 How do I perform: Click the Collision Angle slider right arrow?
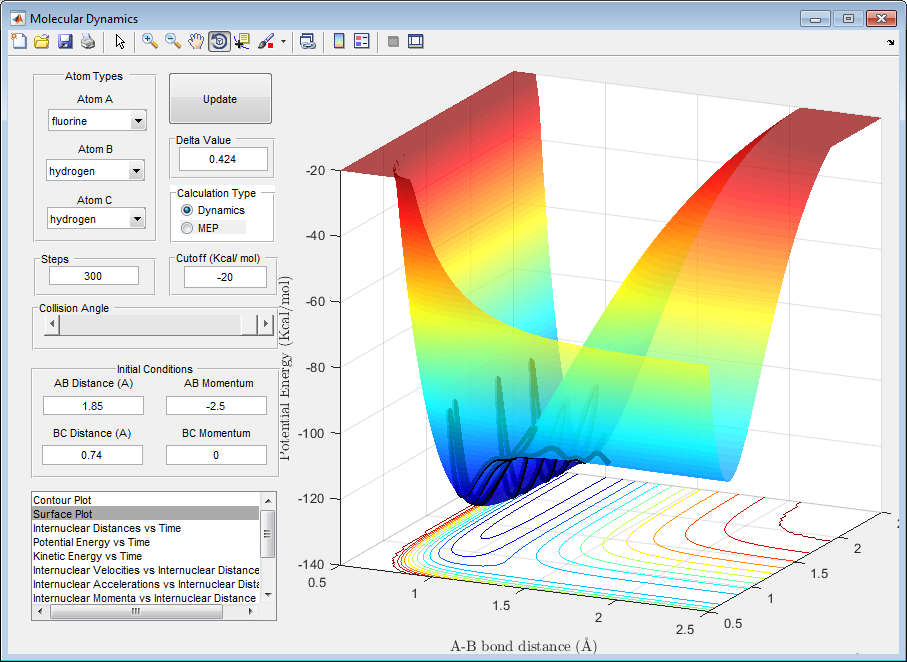(266, 324)
